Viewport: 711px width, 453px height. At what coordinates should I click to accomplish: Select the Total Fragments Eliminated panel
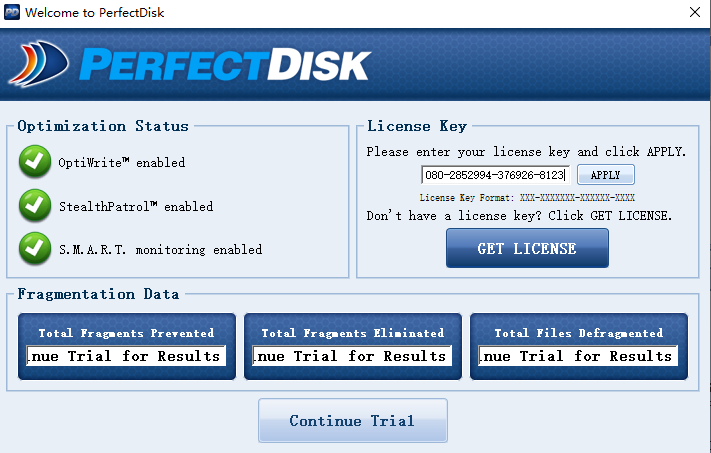(x=353, y=333)
